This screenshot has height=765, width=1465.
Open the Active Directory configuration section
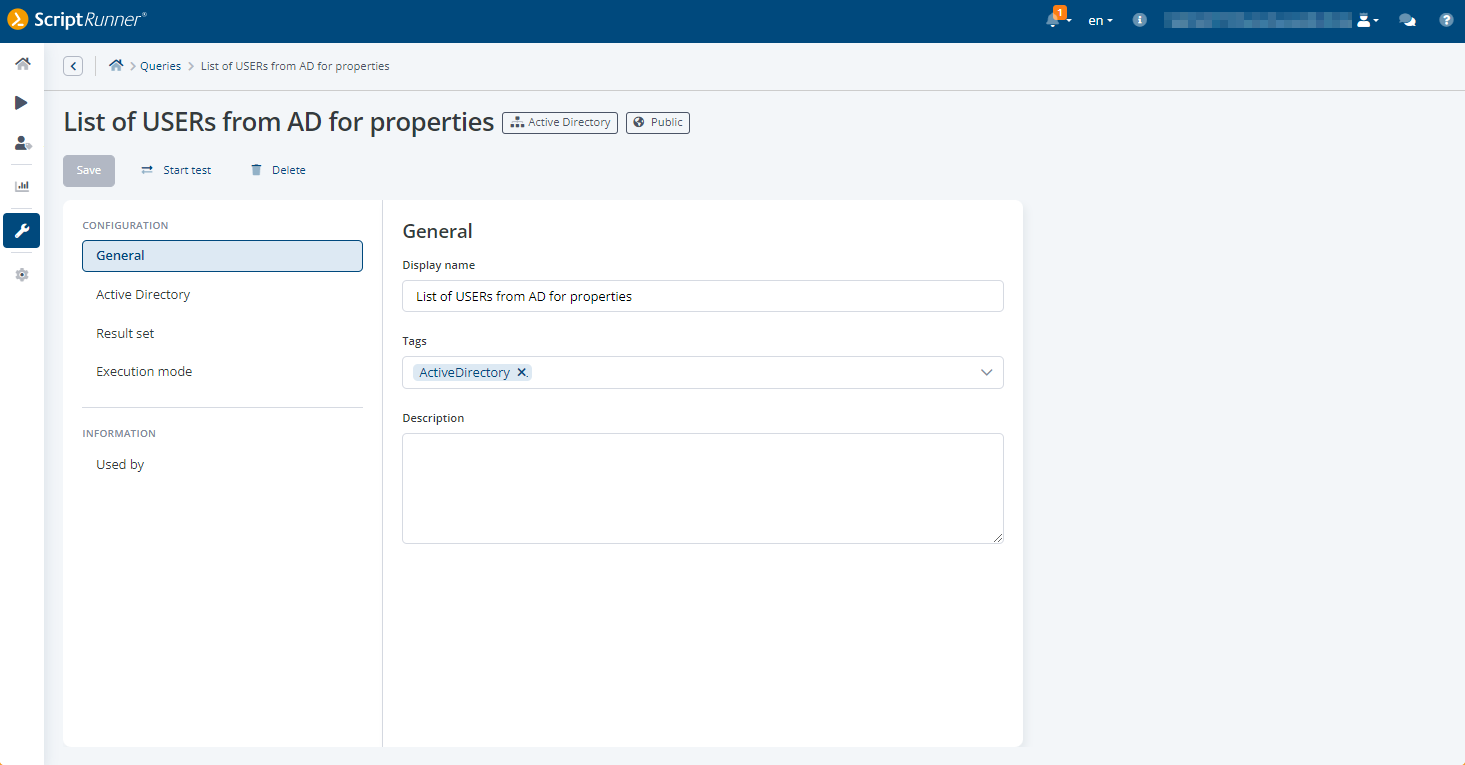coord(222,295)
